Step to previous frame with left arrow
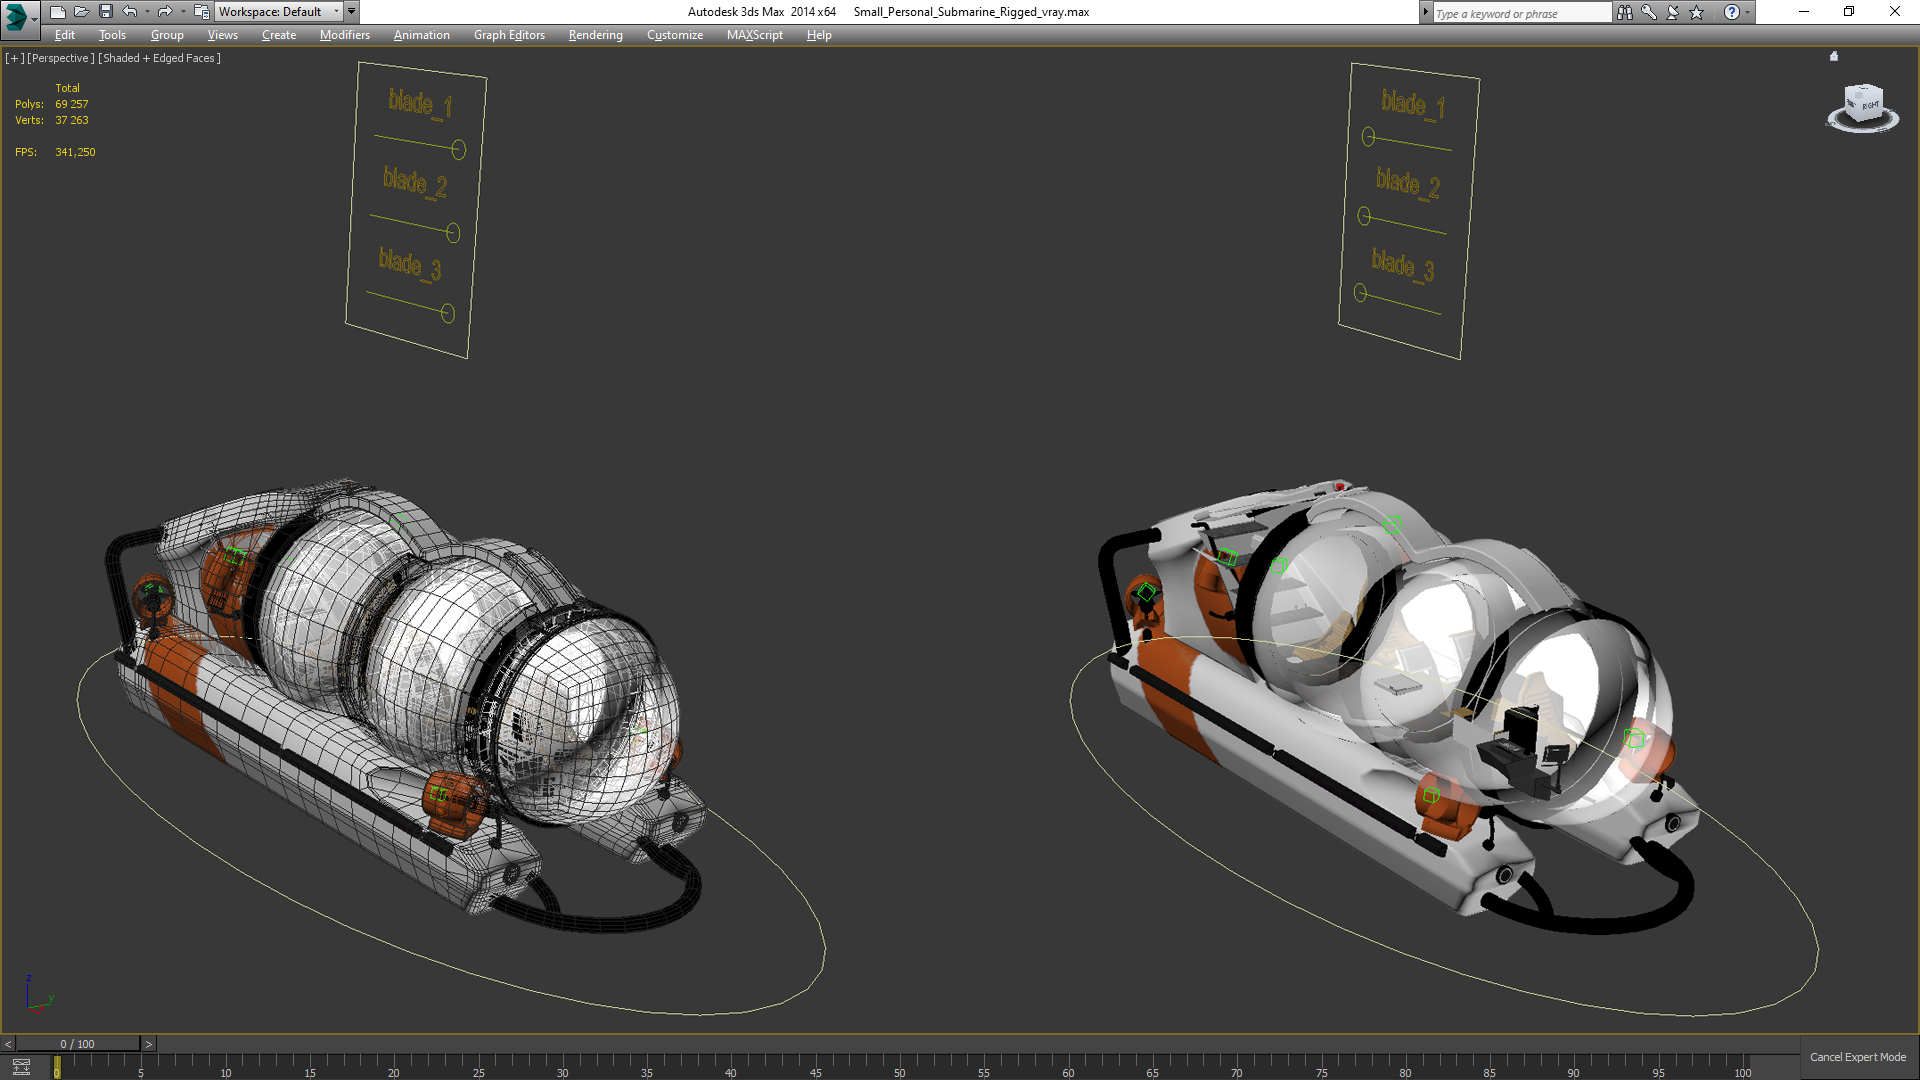Viewport: 1920px width, 1080px height. (8, 1044)
